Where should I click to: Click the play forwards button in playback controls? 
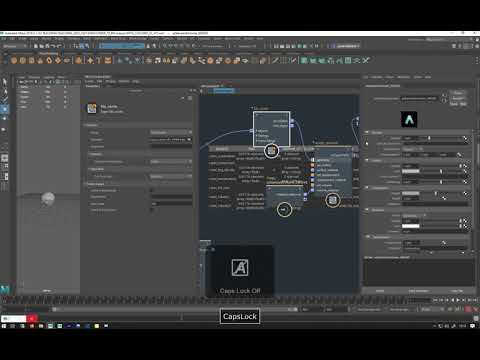(x=458, y=300)
